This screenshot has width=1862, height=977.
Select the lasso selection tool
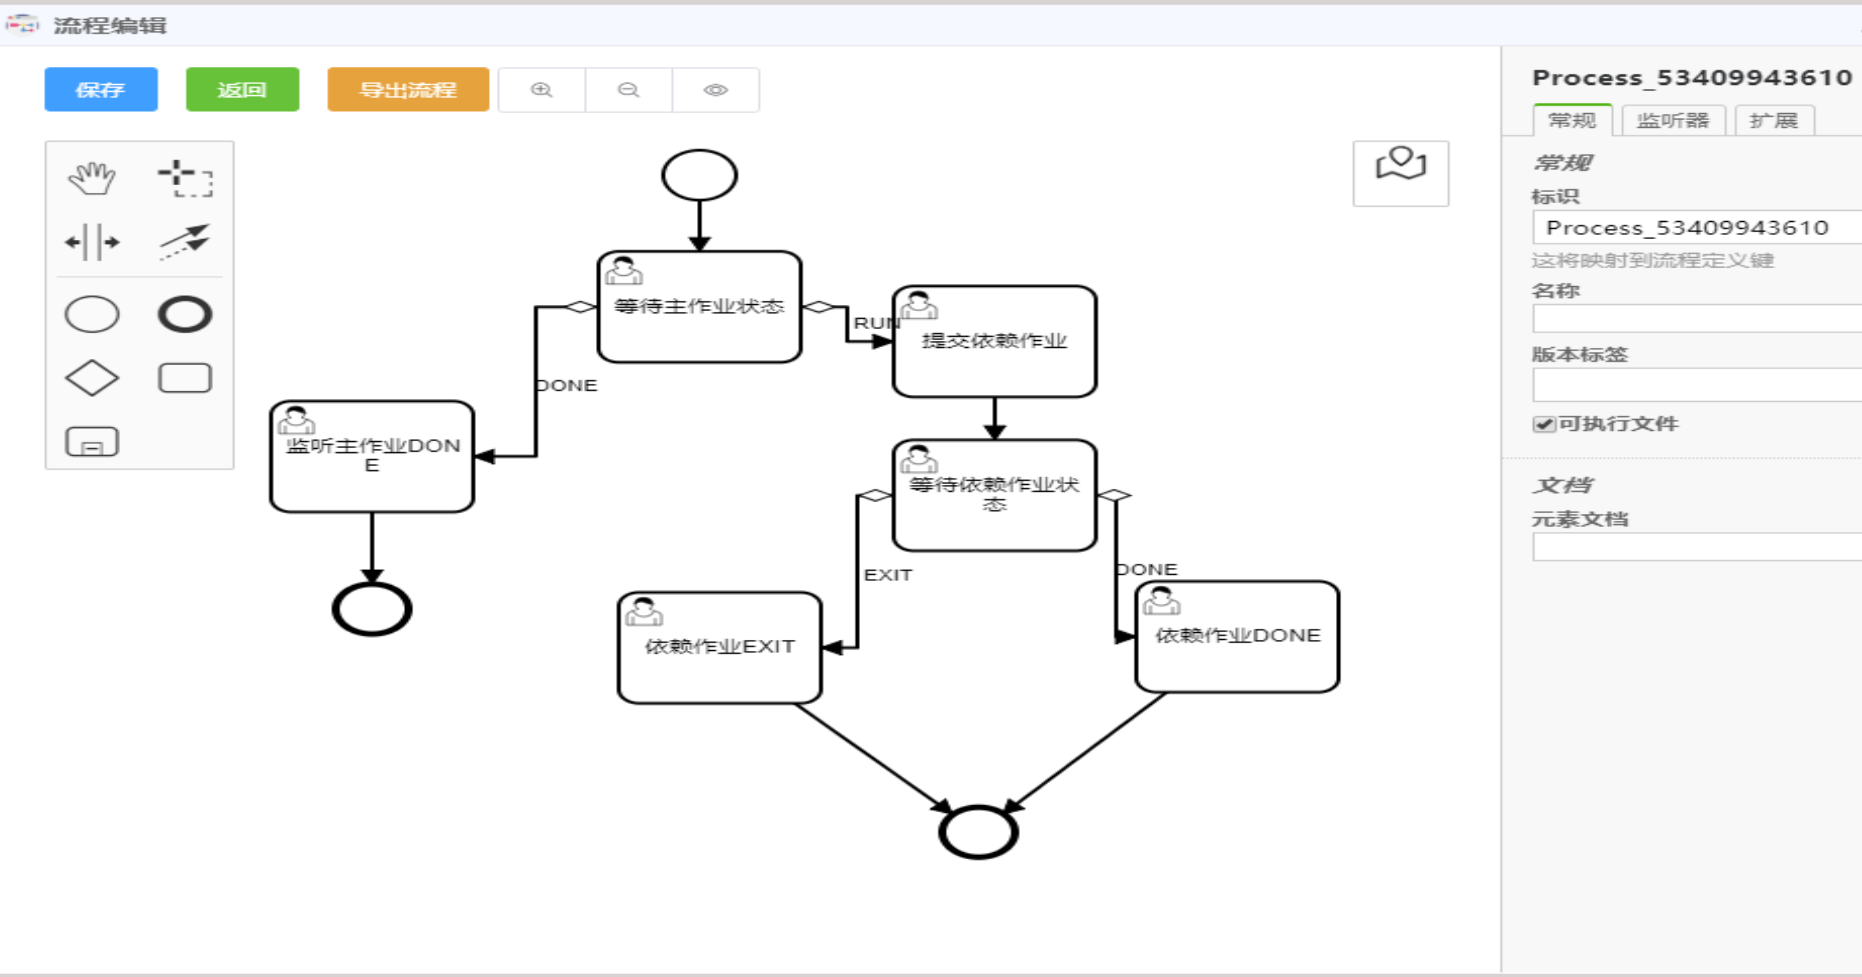point(185,179)
